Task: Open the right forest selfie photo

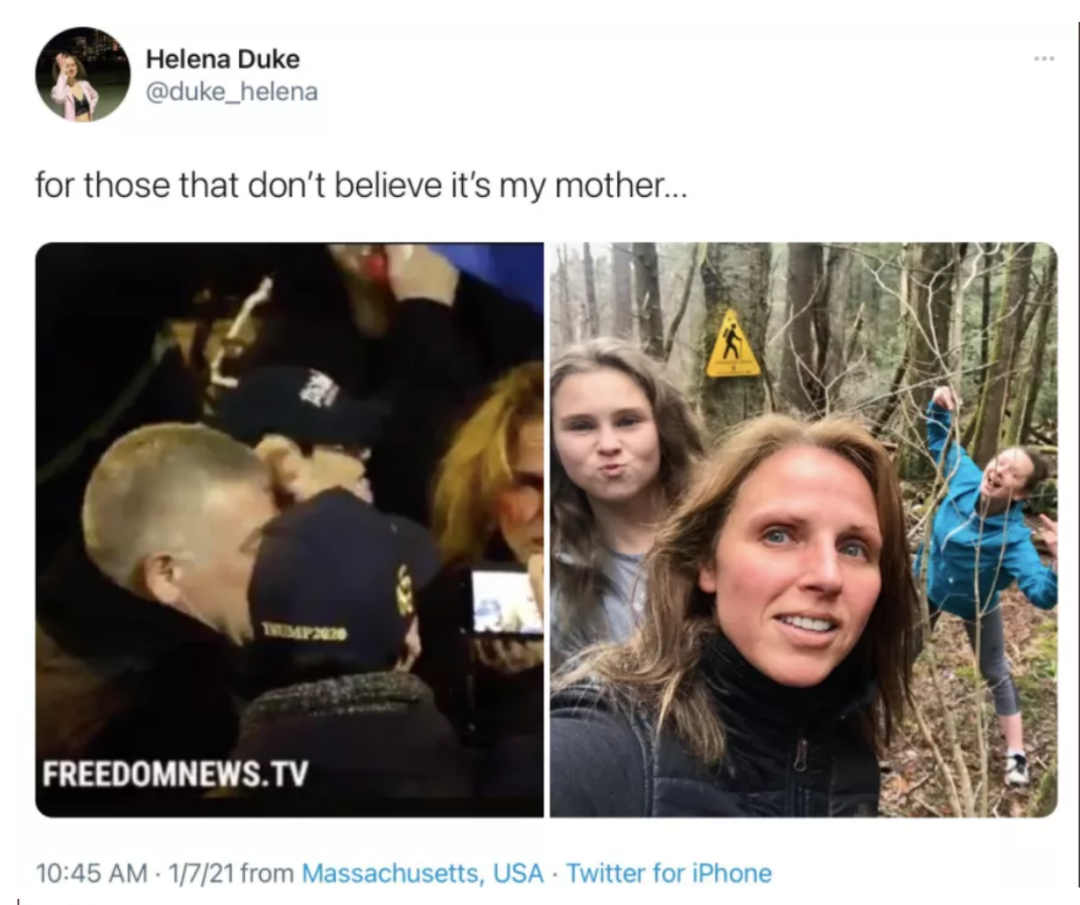Action: pos(803,530)
